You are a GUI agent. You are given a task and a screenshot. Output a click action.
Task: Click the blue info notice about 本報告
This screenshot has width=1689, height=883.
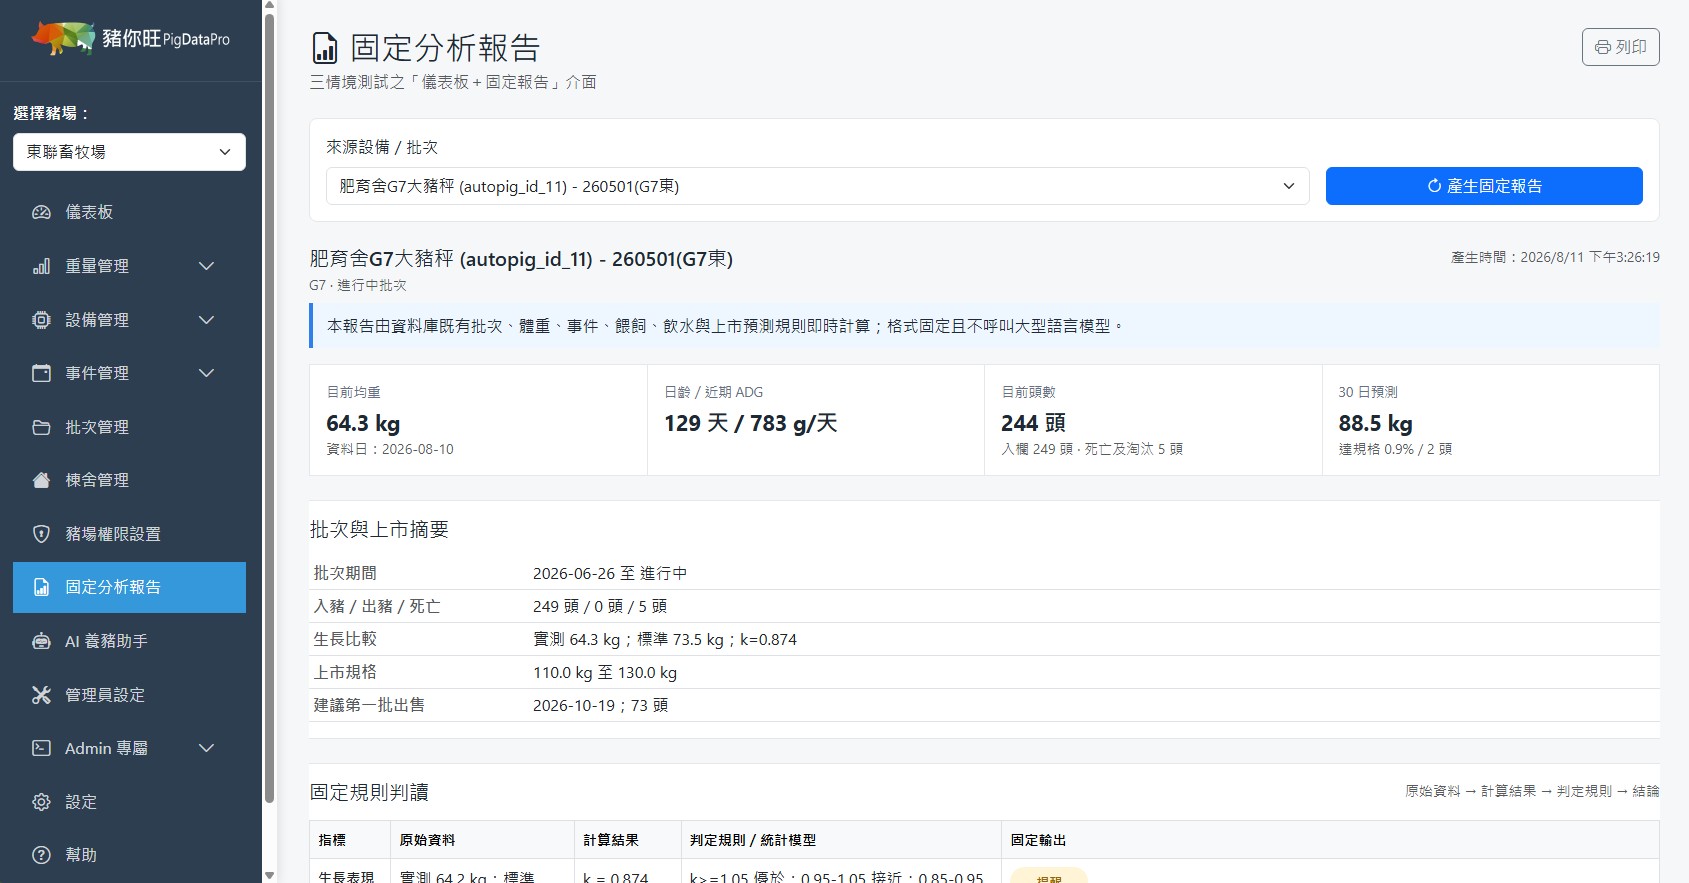click(x=984, y=326)
